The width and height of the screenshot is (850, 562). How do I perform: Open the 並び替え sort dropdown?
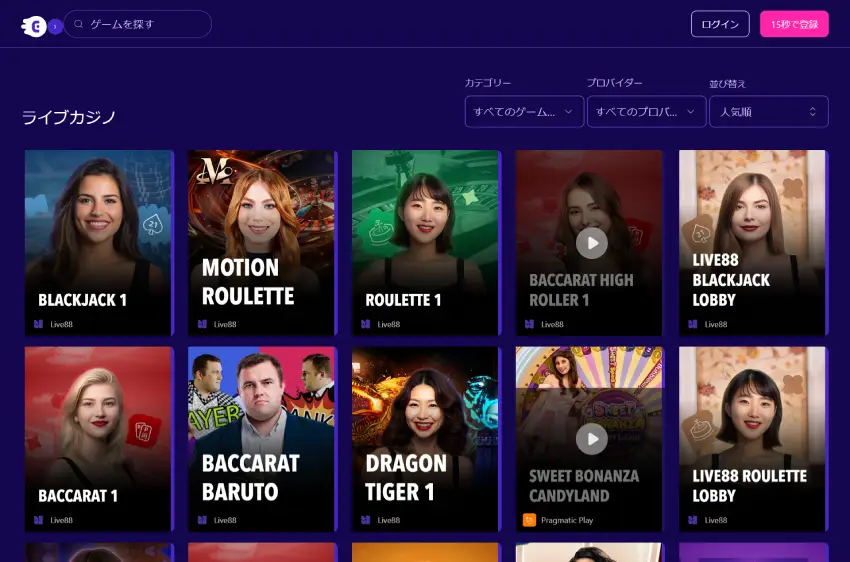tap(769, 112)
